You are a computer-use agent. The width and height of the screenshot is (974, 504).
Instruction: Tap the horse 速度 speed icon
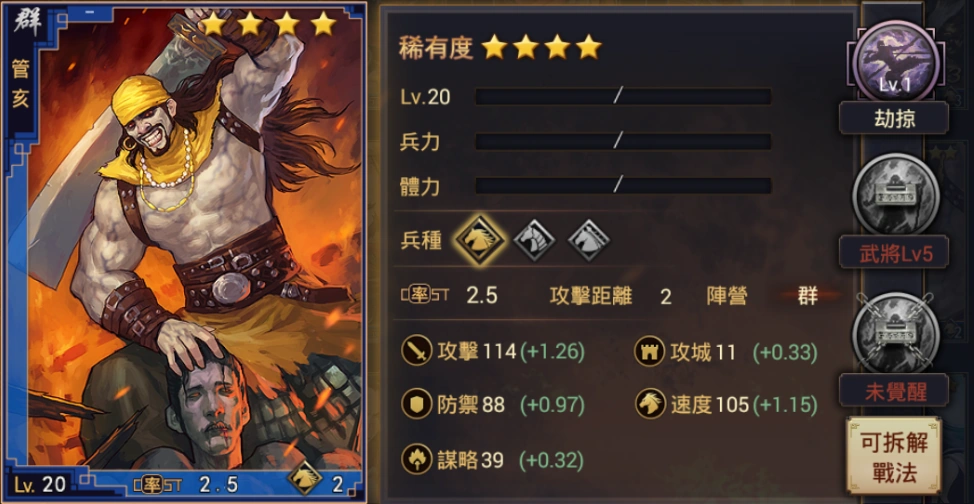tap(649, 405)
